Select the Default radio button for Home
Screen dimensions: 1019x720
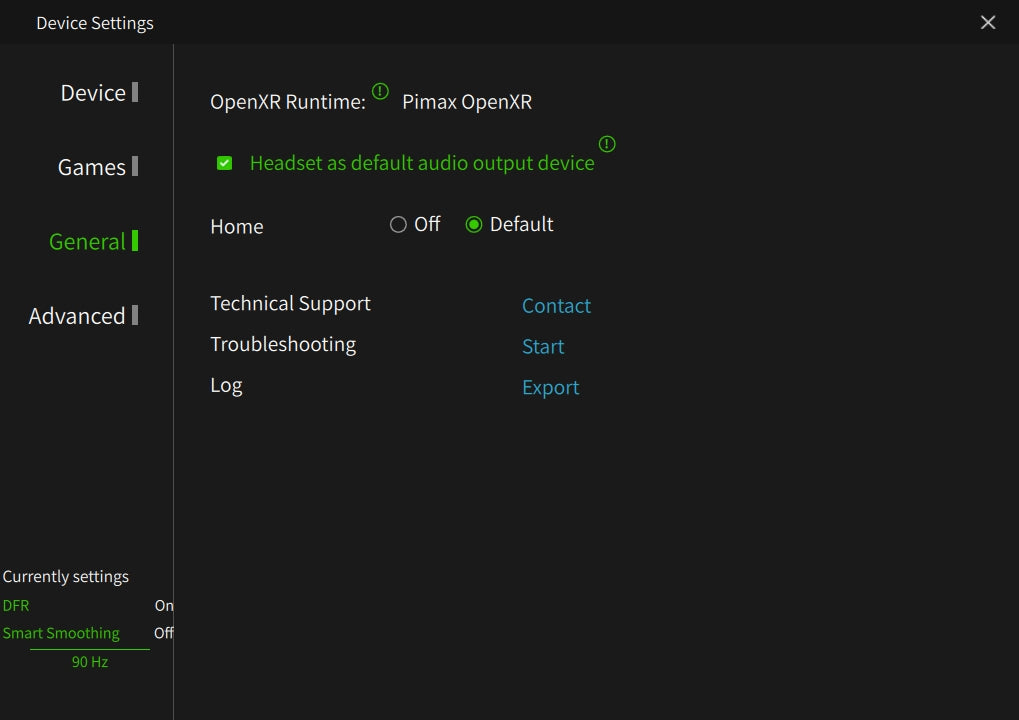pyautogui.click(x=474, y=225)
